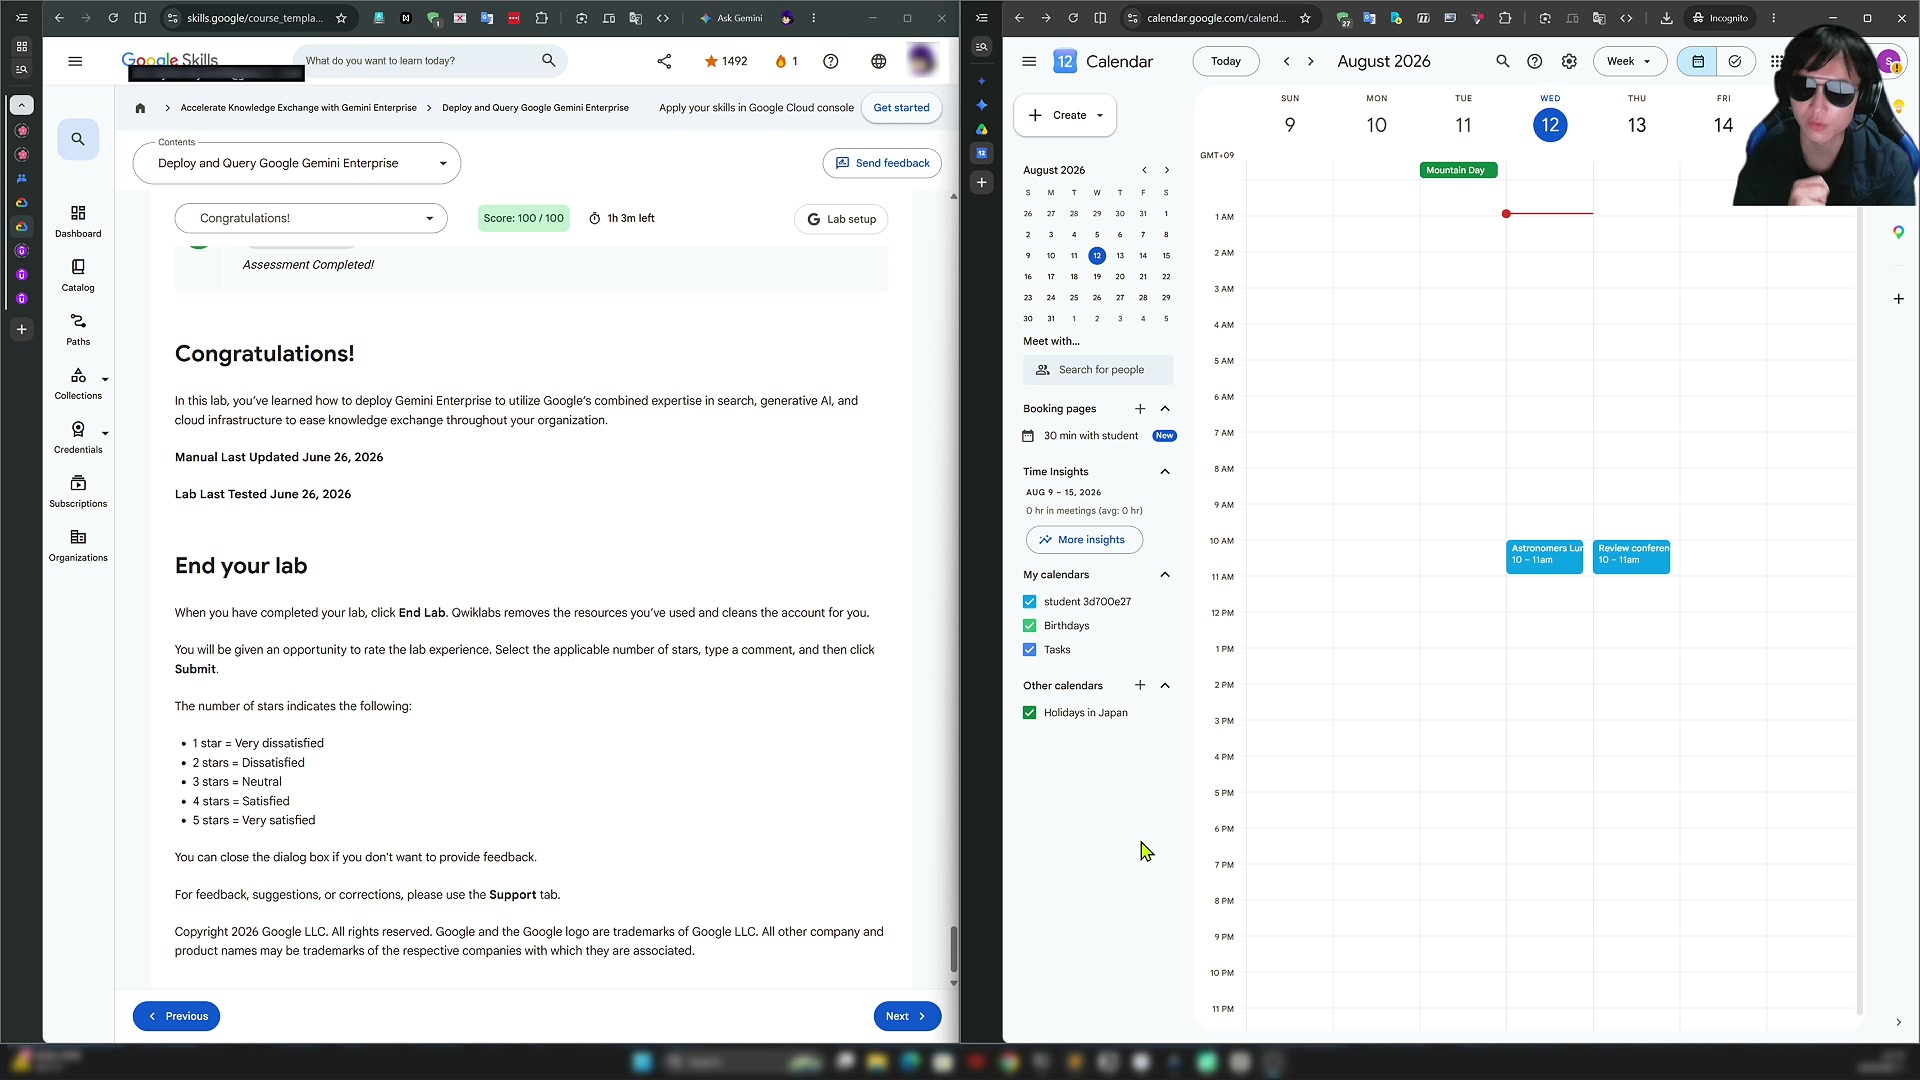The height and width of the screenshot is (1080, 1920).
Task: Open the Skills help question mark icon
Action: coord(831,61)
